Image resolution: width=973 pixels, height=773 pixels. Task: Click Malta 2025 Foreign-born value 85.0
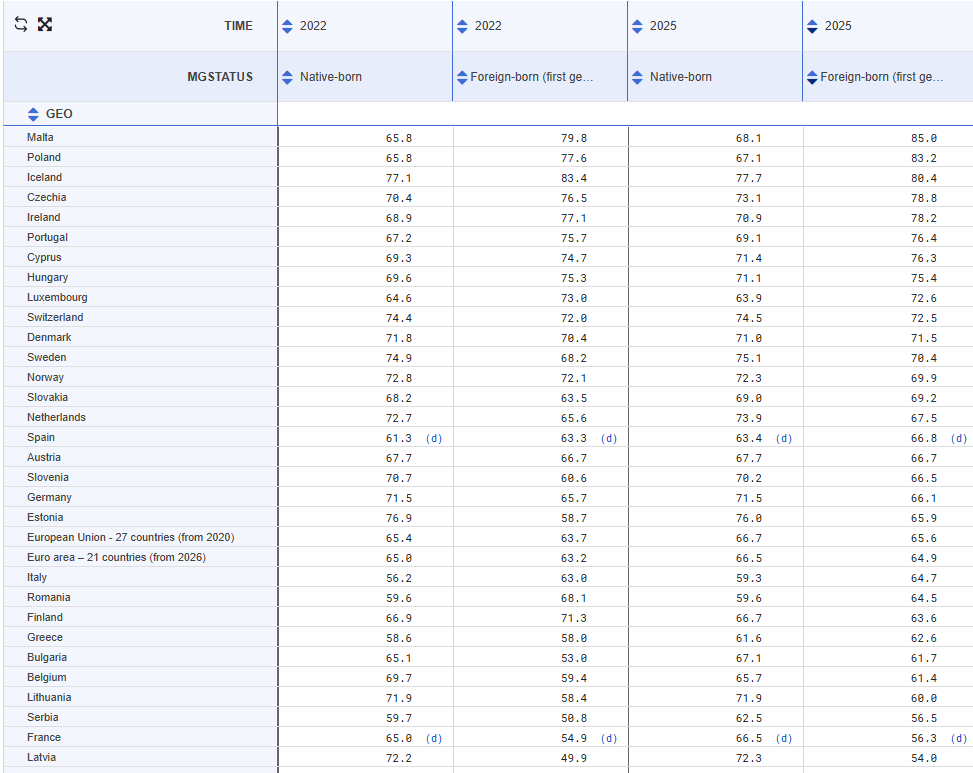point(923,138)
